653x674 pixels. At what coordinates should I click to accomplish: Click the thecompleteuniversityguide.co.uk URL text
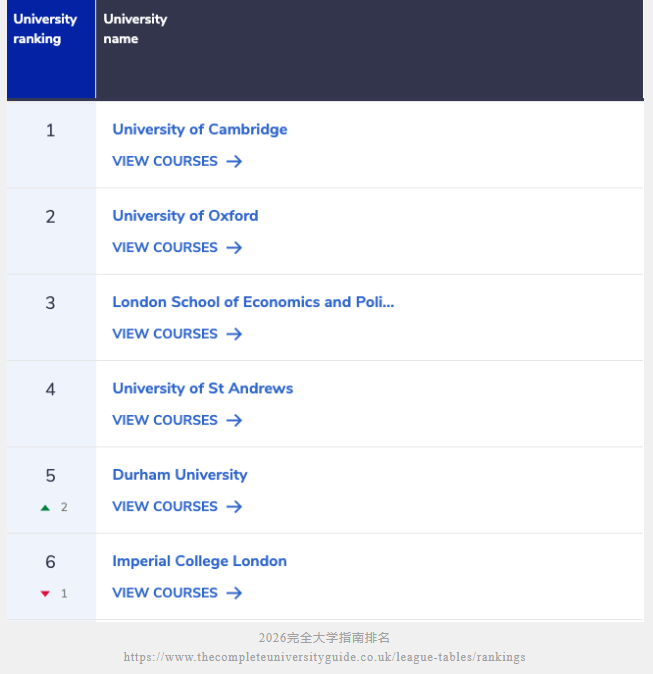325,657
